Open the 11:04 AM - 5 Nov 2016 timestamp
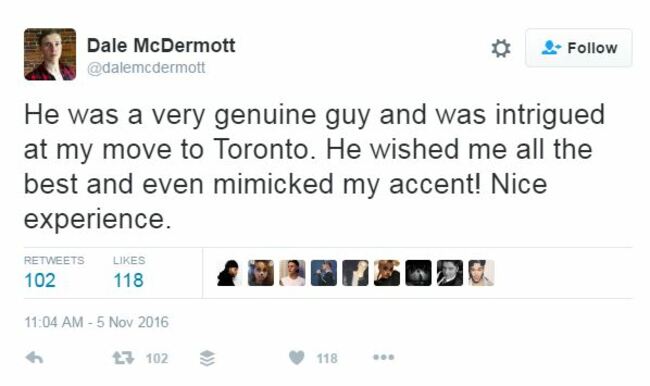 click(96, 322)
